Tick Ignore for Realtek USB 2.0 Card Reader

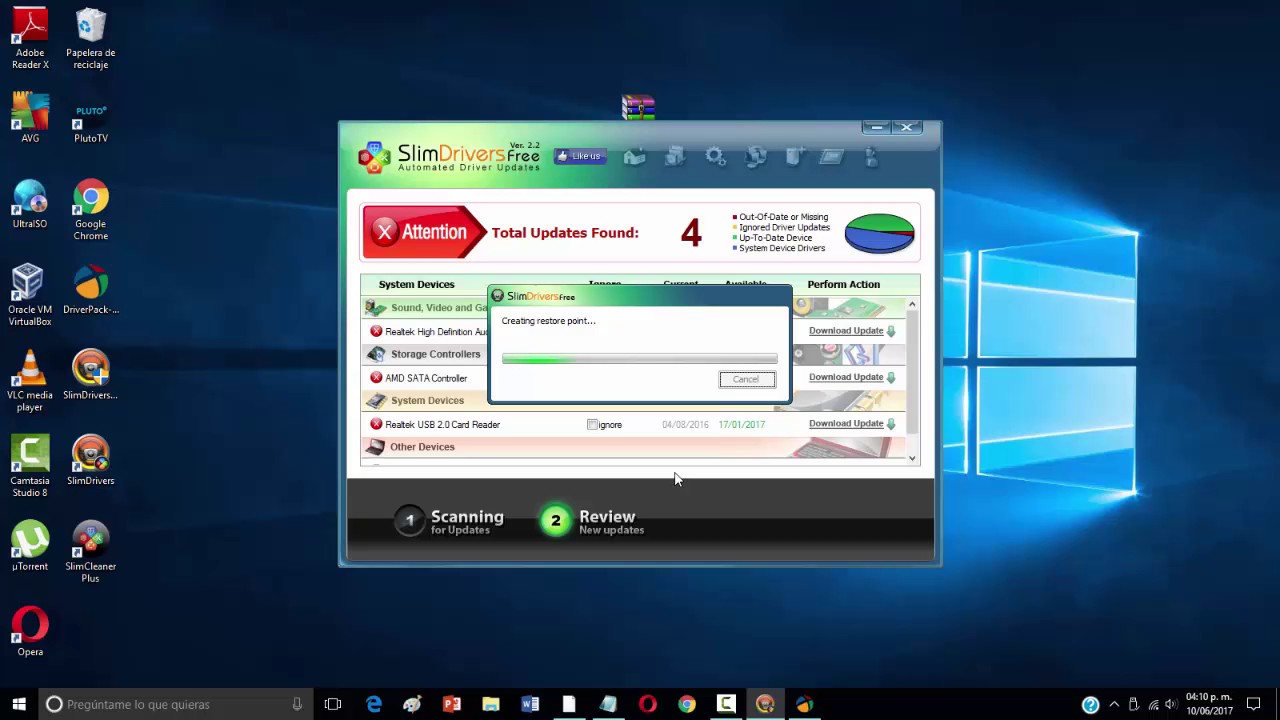pos(593,425)
